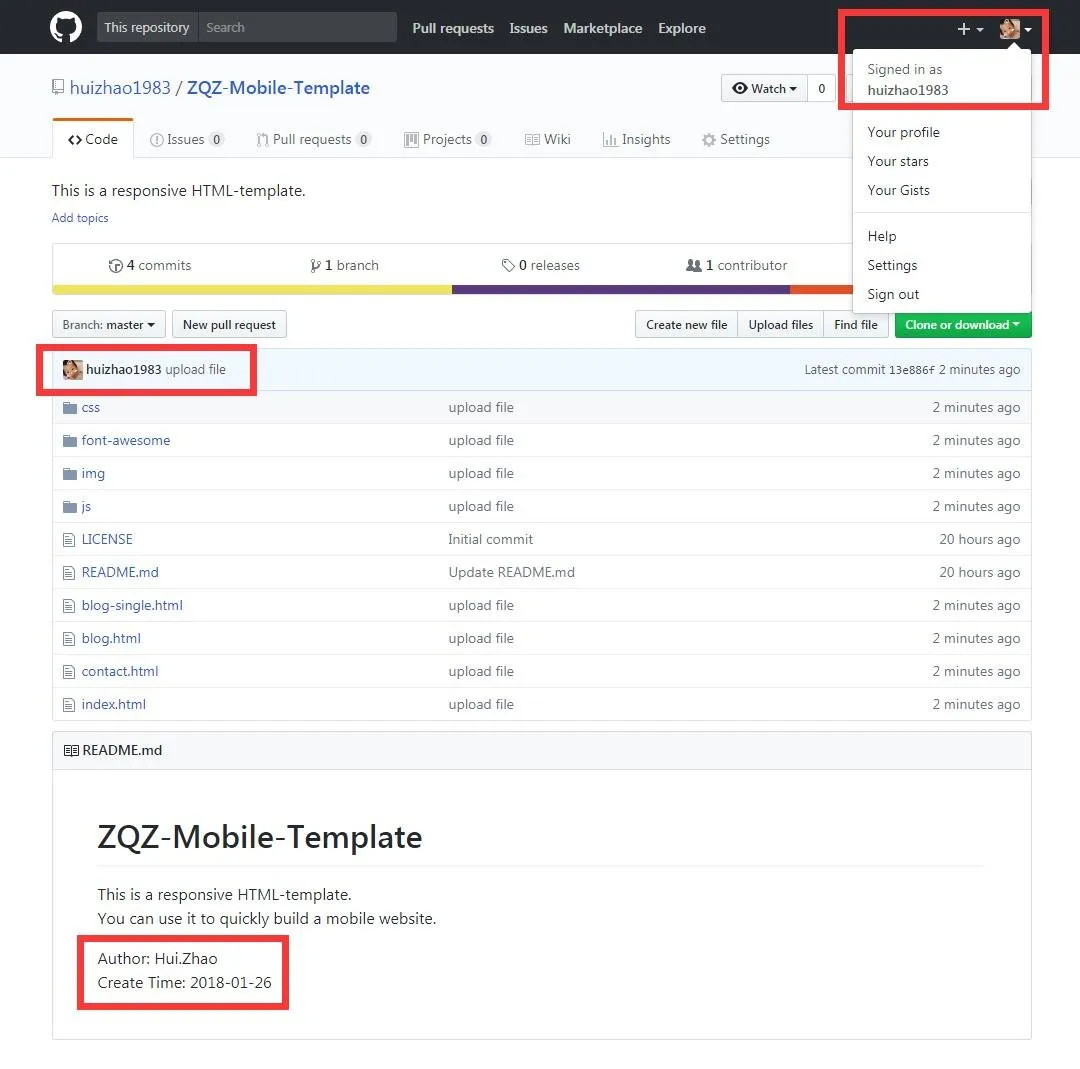
Task: Click the Upload files button
Action: 780,324
